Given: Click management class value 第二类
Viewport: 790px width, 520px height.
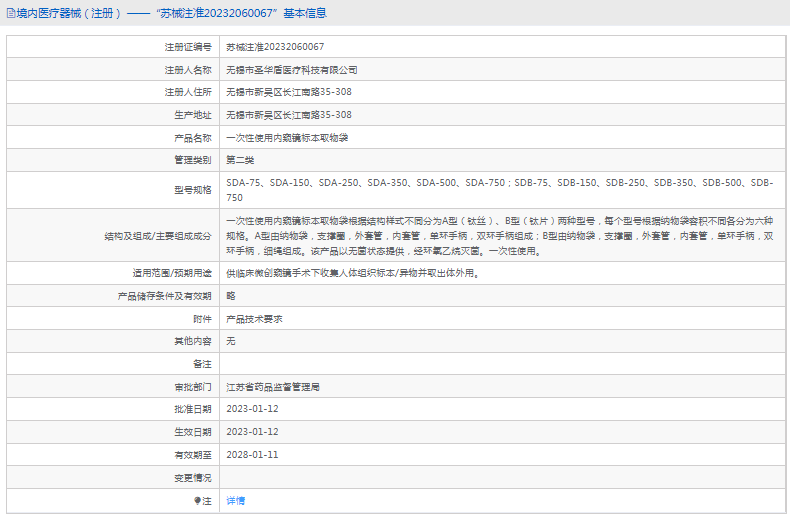Looking at the screenshot, I should pos(240,160).
